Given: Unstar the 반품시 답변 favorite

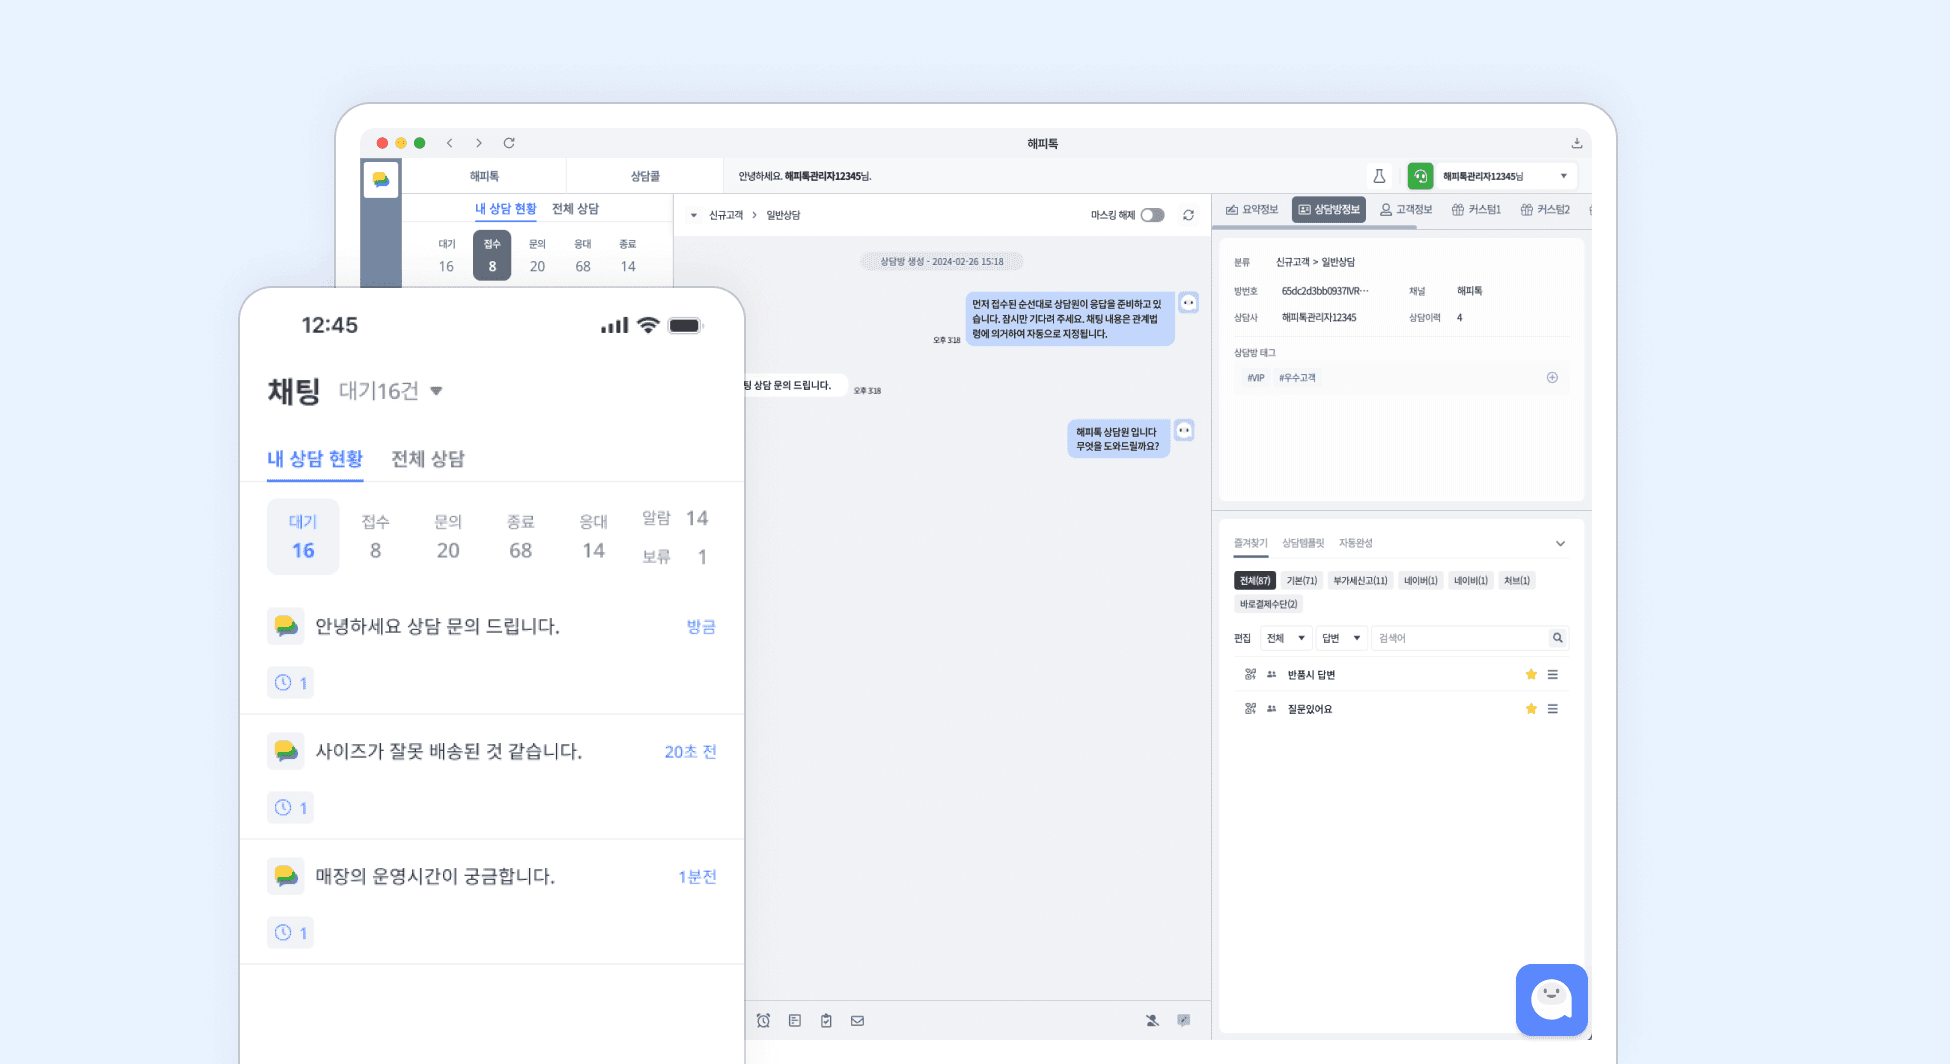Looking at the screenshot, I should coord(1530,674).
